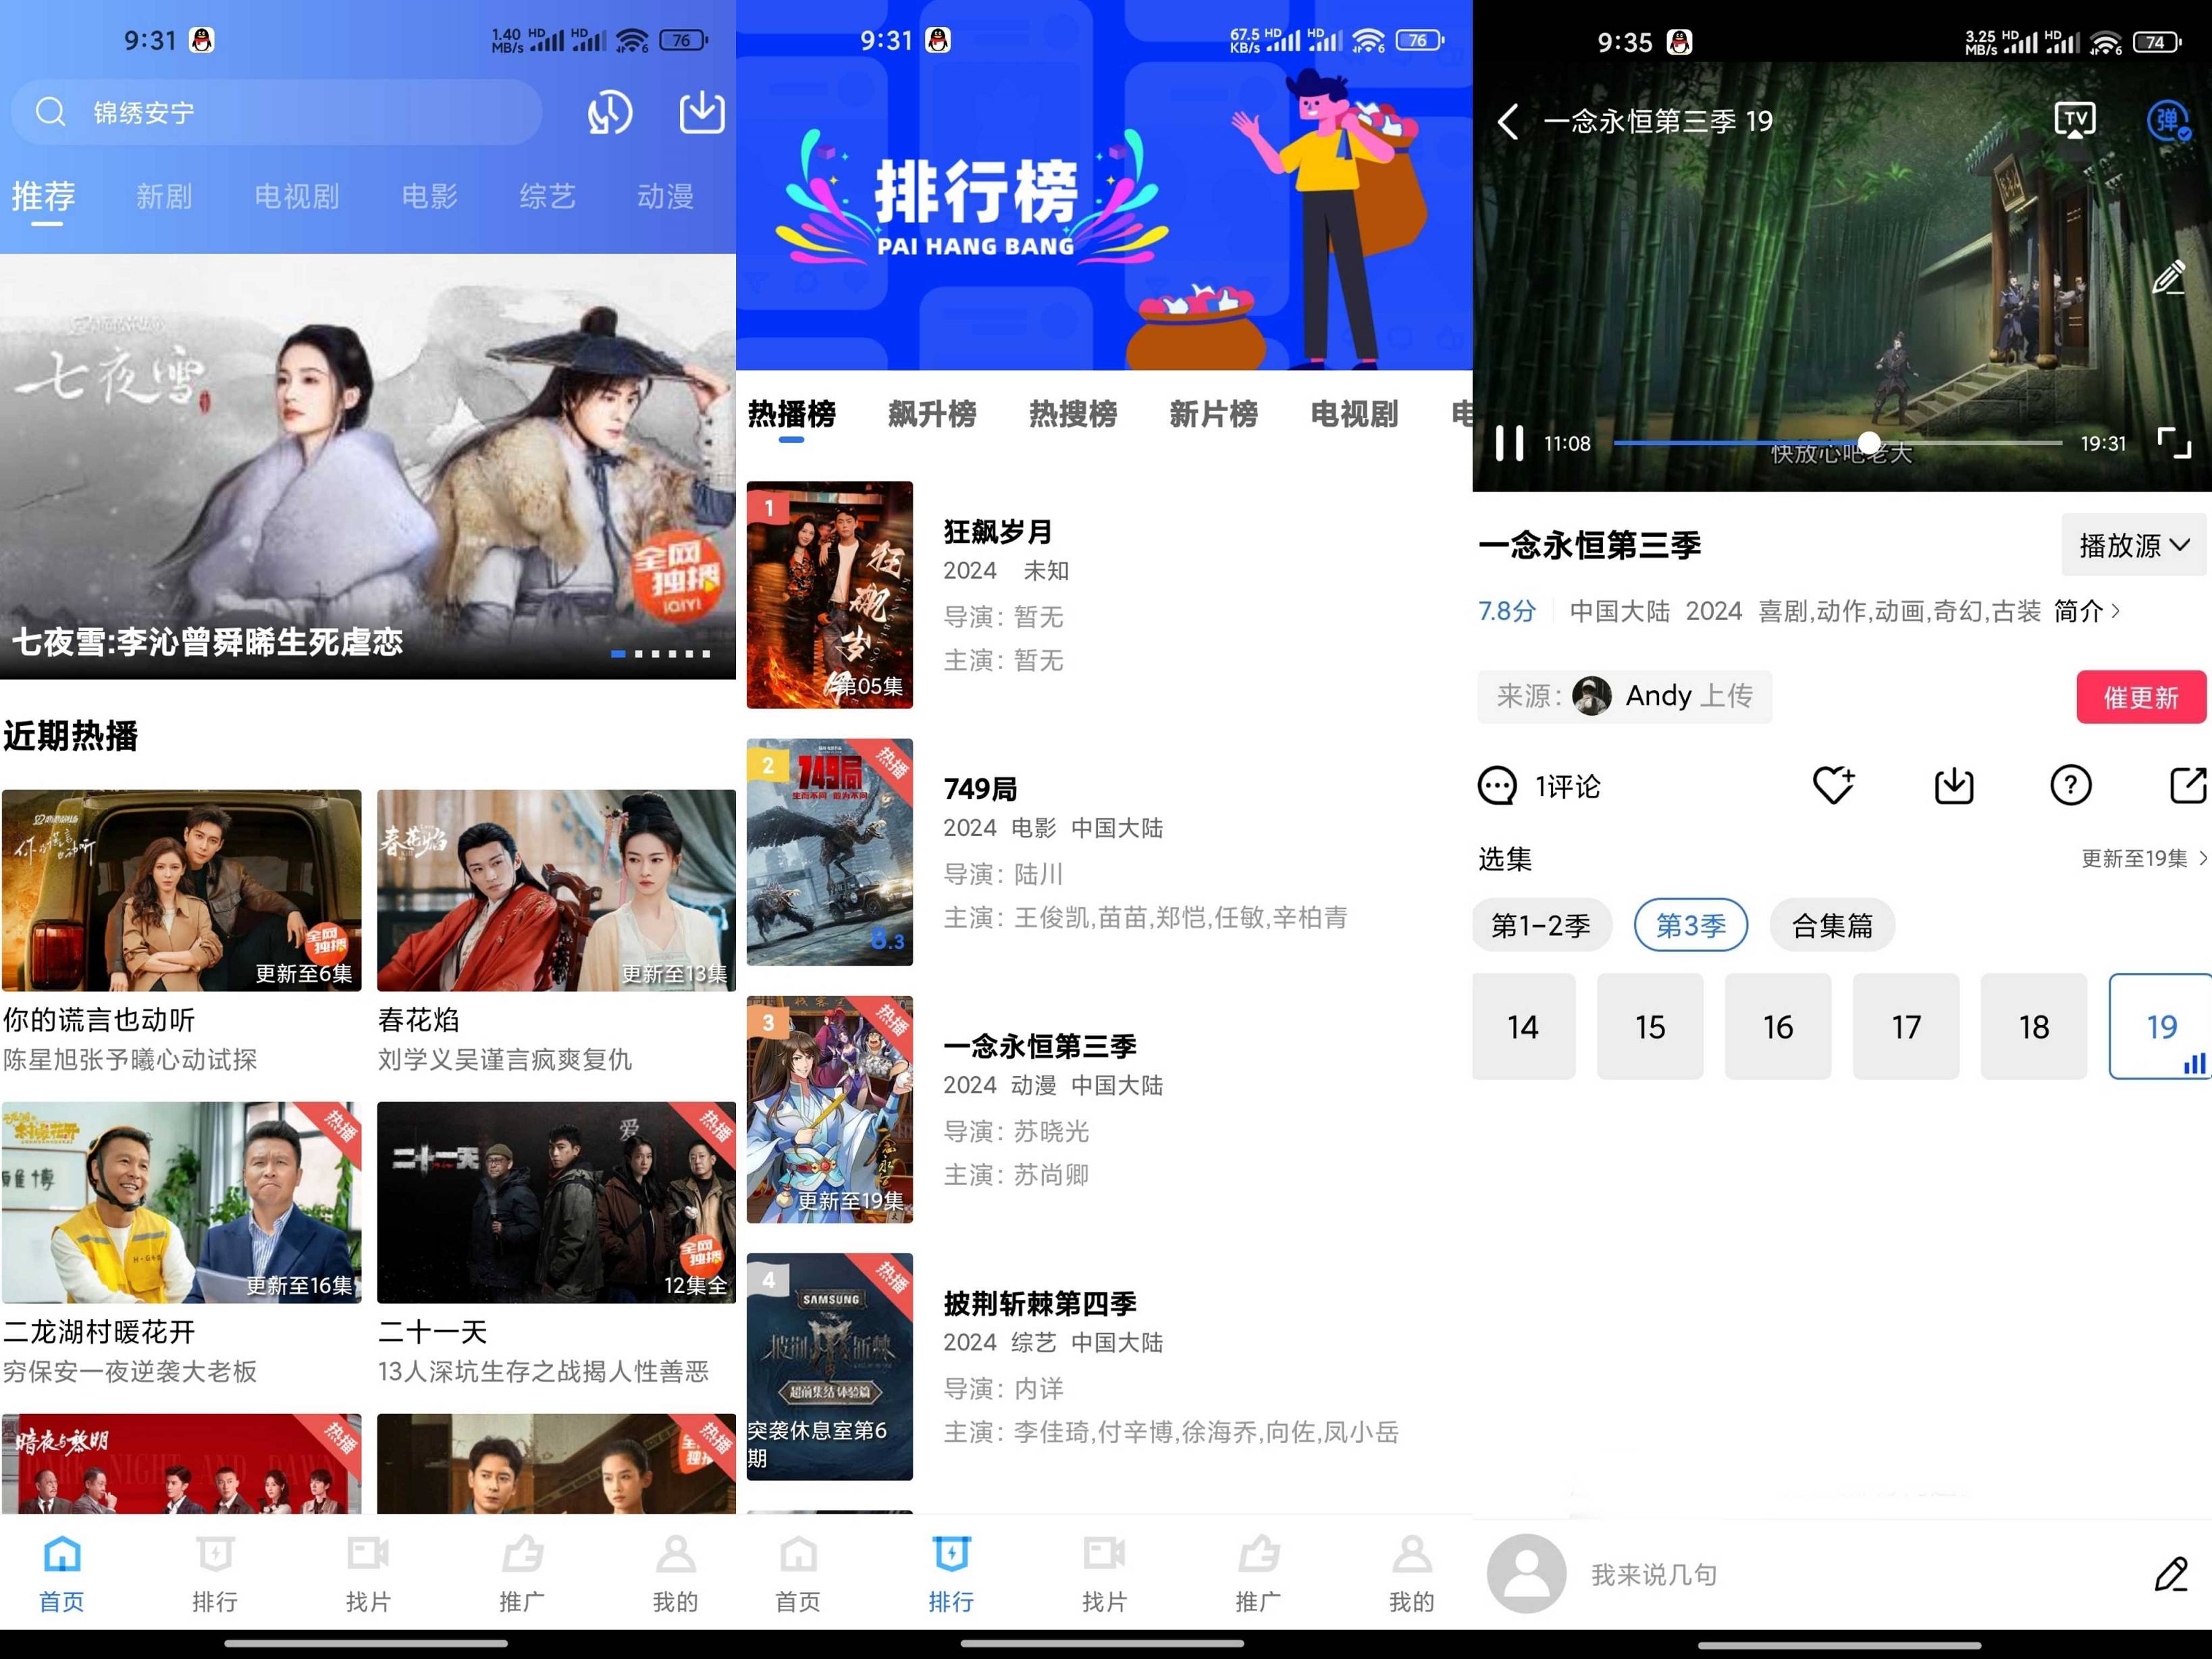Tap 推广 icon in left screen nav
Viewport: 2212px width, 1659px height.
pyautogui.click(x=522, y=1554)
